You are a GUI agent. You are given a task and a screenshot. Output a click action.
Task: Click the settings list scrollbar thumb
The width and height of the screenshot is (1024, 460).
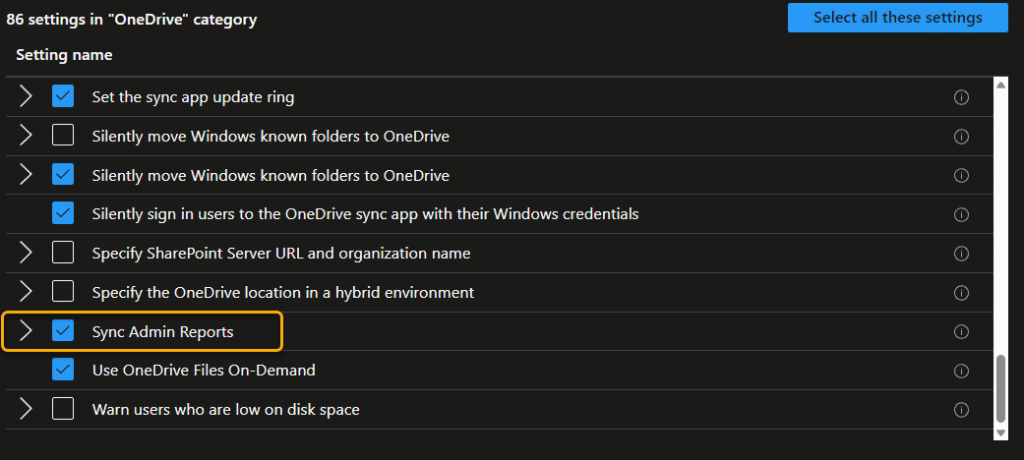[x=1000, y=389]
